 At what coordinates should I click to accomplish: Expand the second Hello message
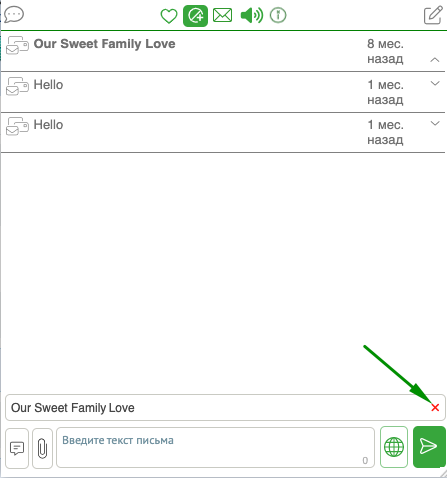pos(435,123)
